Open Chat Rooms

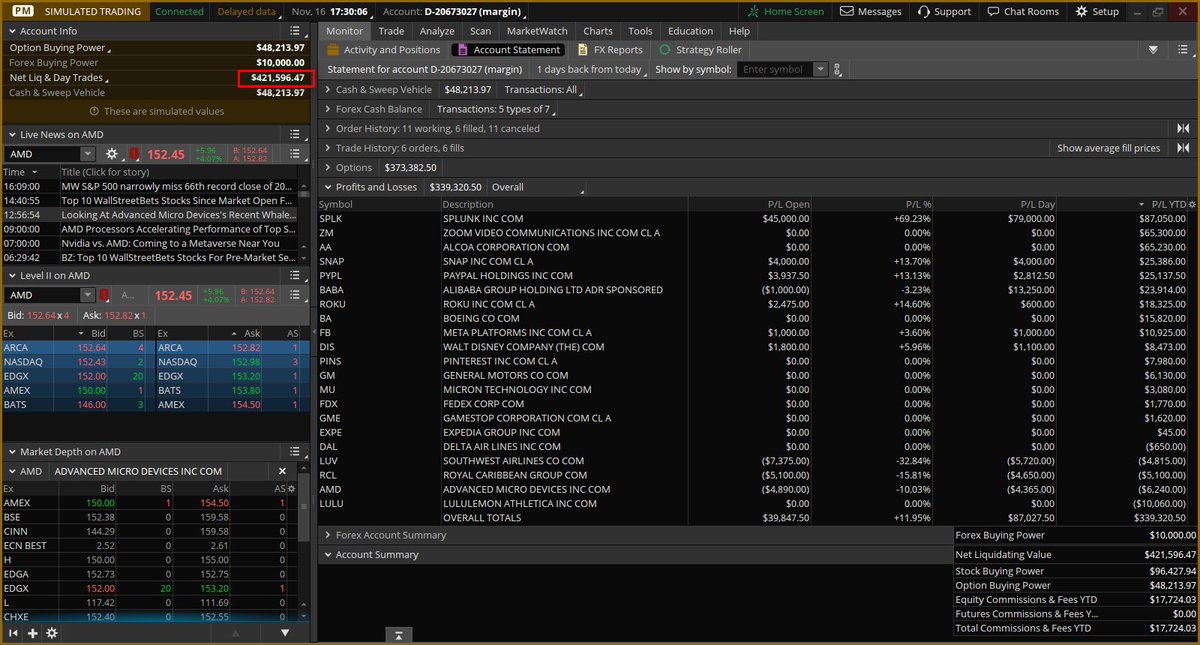1021,11
